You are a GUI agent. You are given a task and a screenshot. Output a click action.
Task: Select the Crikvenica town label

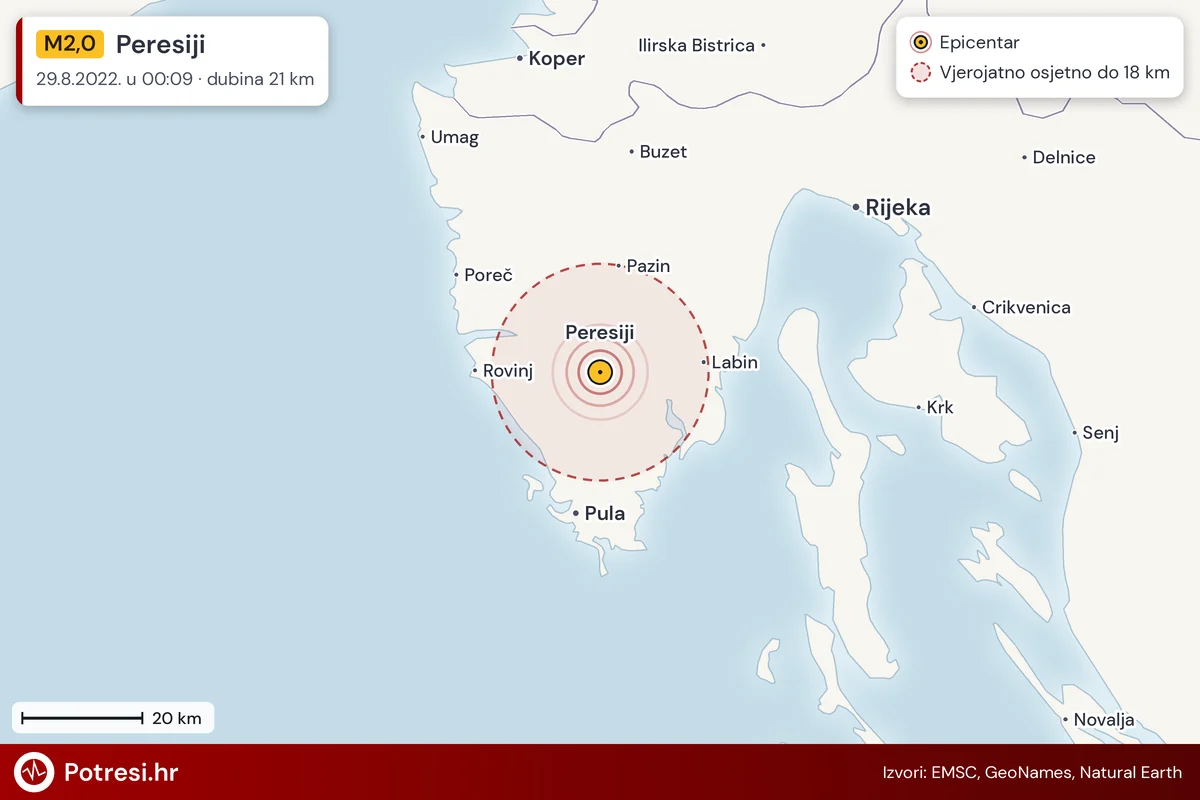[x=1026, y=307]
